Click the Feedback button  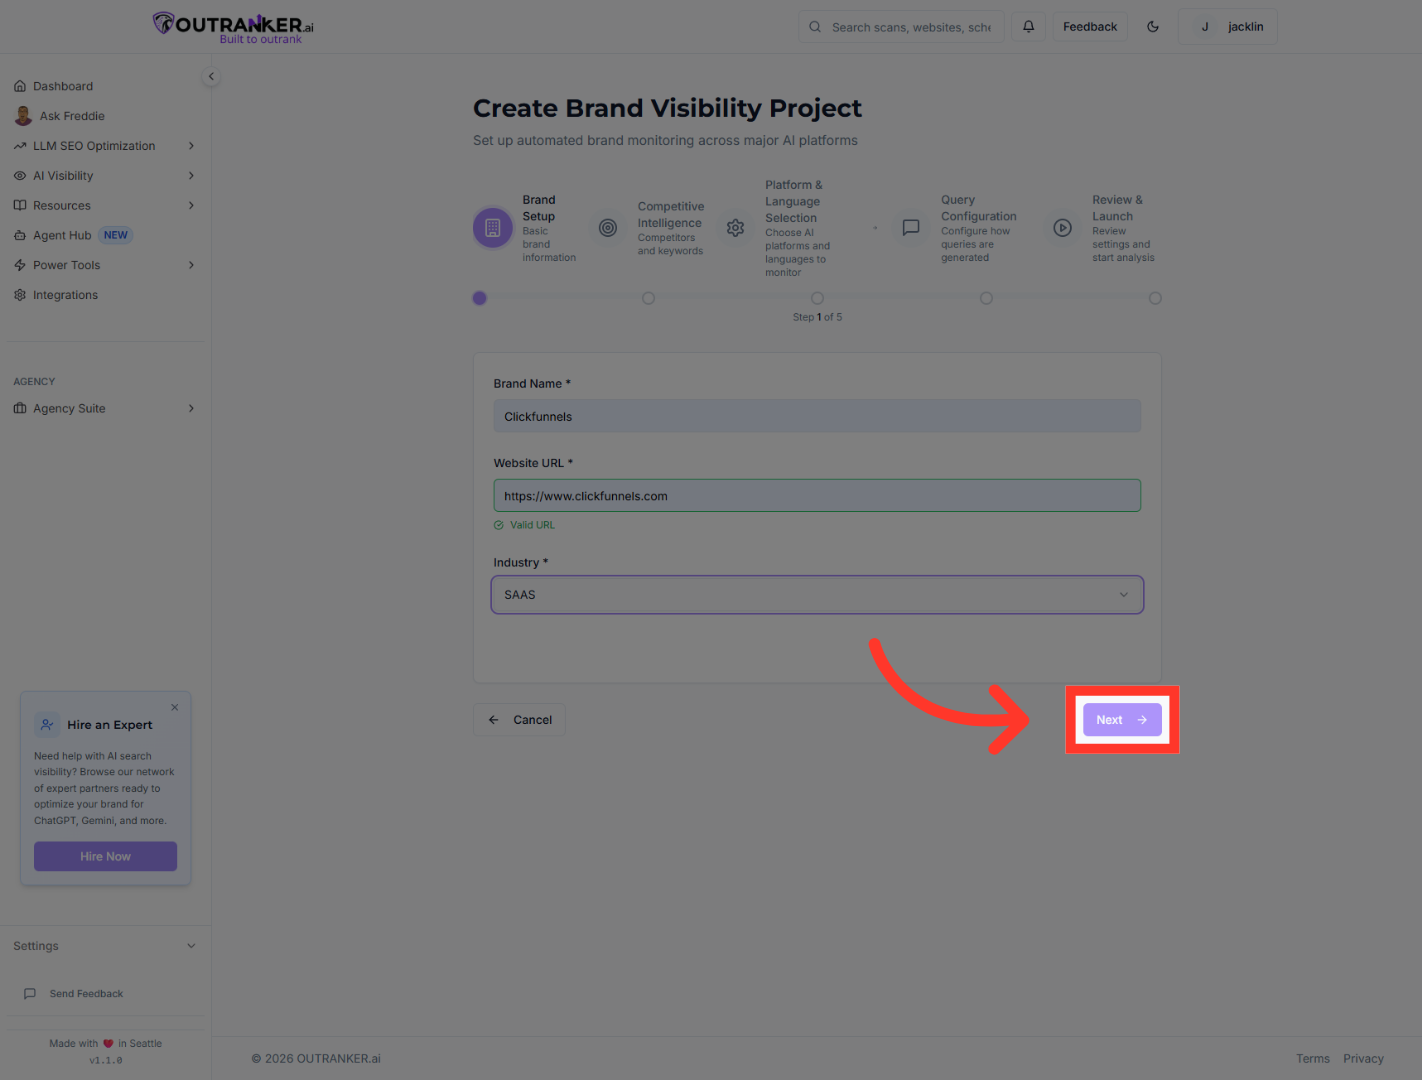click(x=1090, y=27)
